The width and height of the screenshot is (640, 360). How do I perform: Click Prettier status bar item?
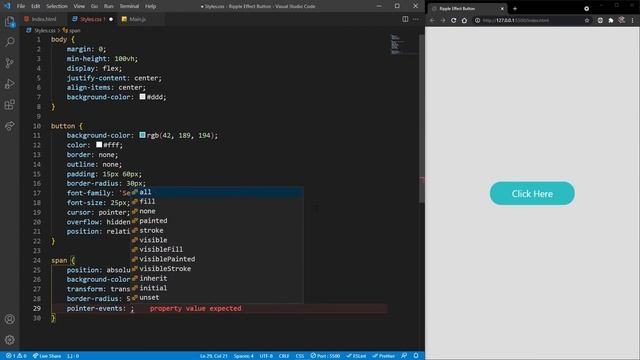(x=383, y=356)
